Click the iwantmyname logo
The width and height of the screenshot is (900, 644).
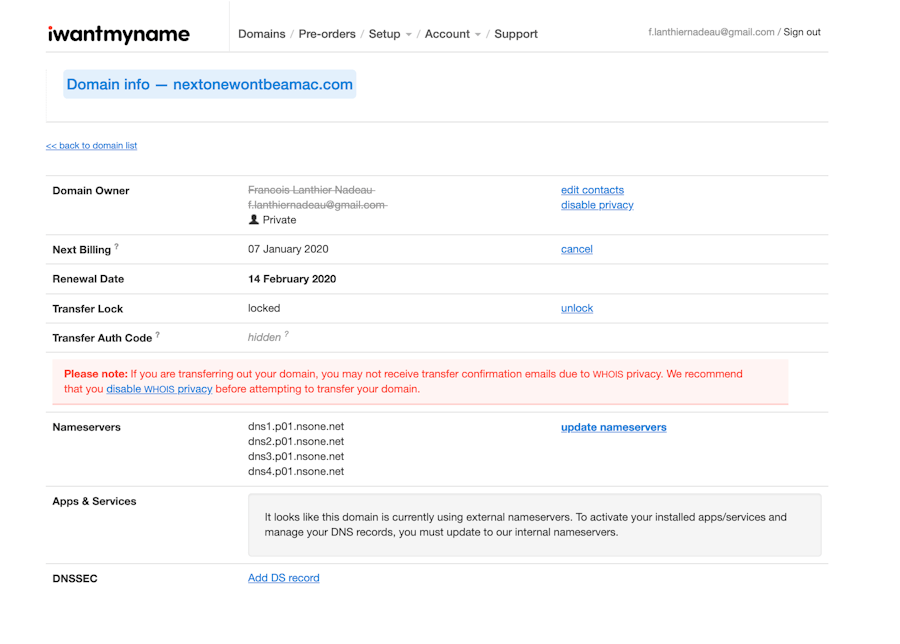[x=117, y=33]
